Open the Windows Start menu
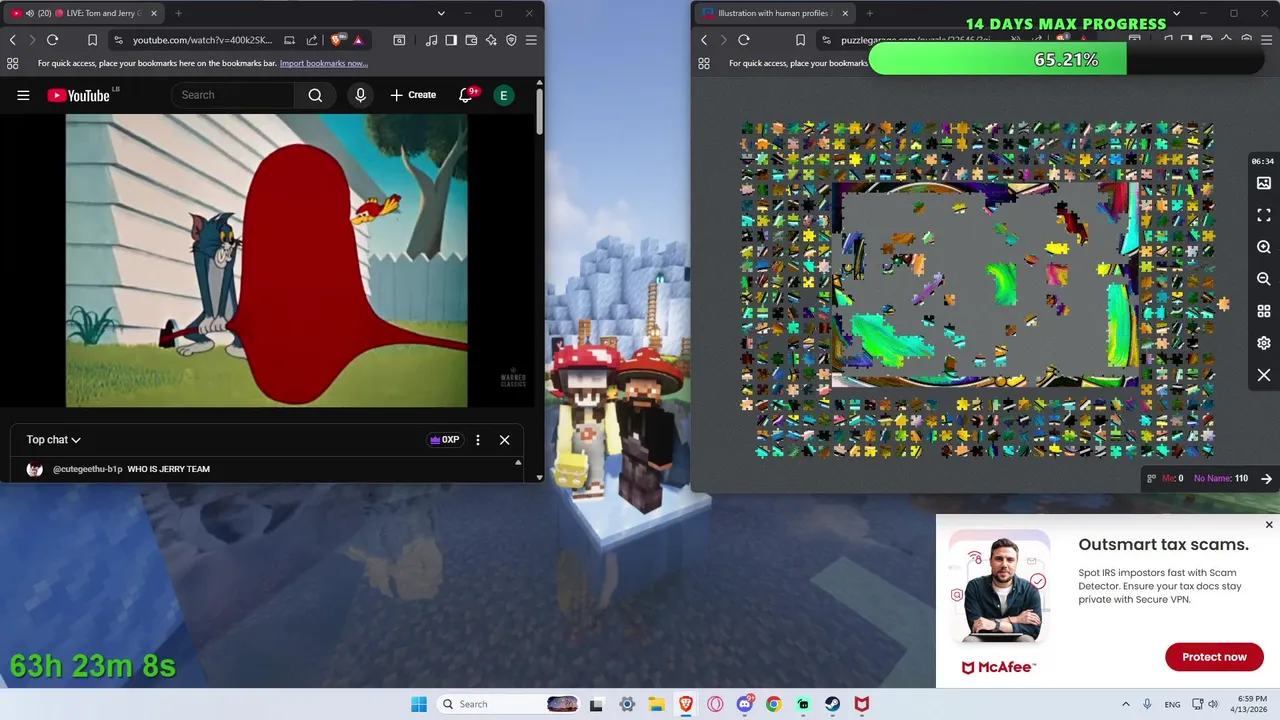 419,704
